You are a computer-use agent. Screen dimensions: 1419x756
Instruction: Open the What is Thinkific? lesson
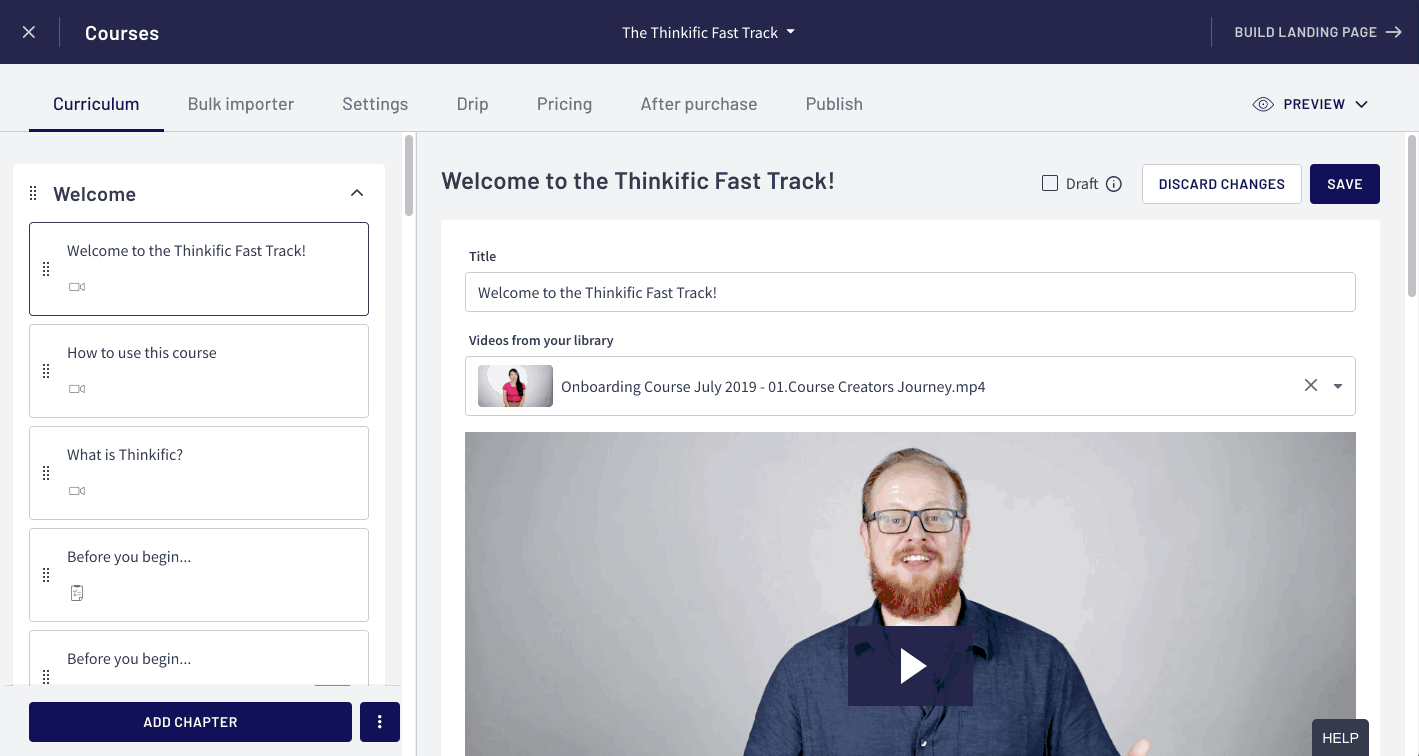pos(199,473)
